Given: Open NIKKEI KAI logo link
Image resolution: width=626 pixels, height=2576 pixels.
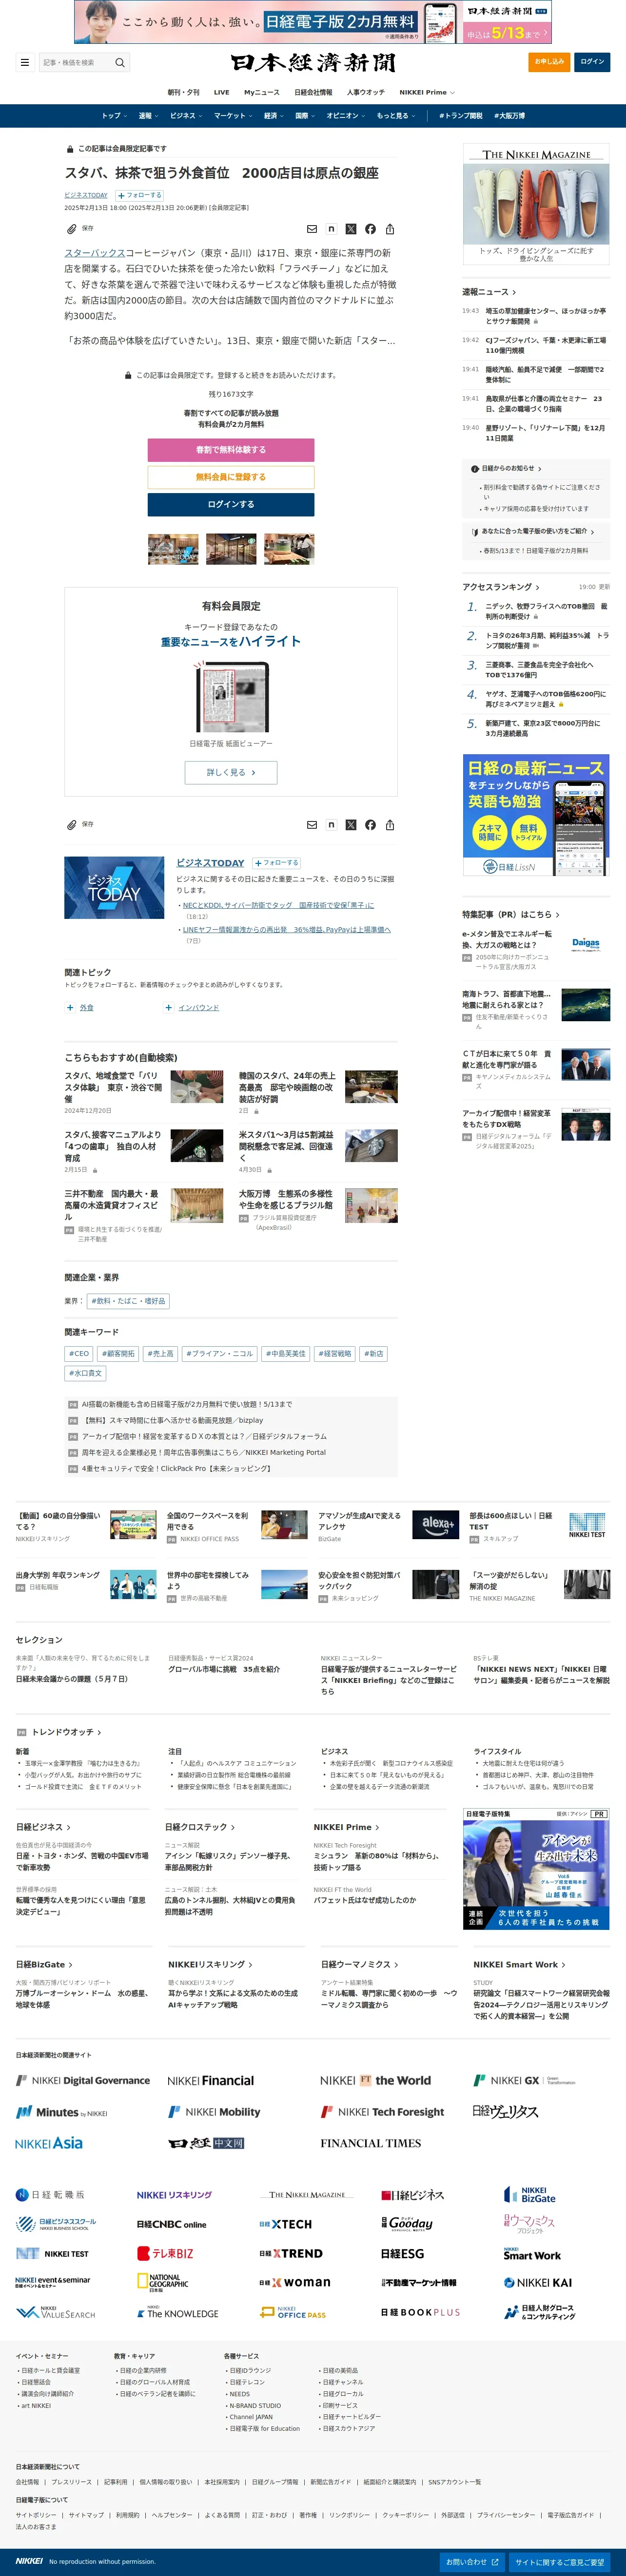Looking at the screenshot, I should (x=538, y=2283).
